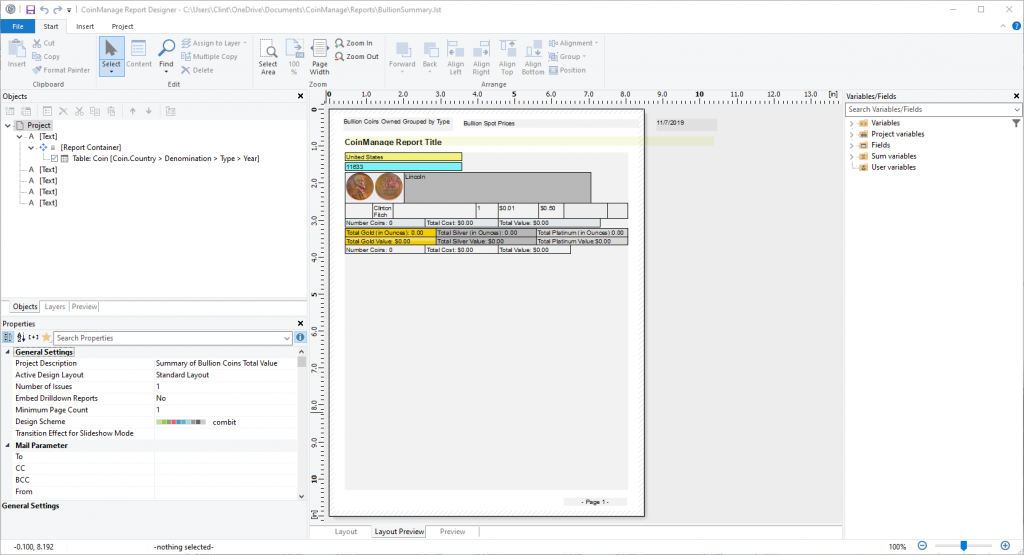
Task: Click the filter funnel icon in Variables/Fields
Action: pyautogui.click(x=1016, y=123)
